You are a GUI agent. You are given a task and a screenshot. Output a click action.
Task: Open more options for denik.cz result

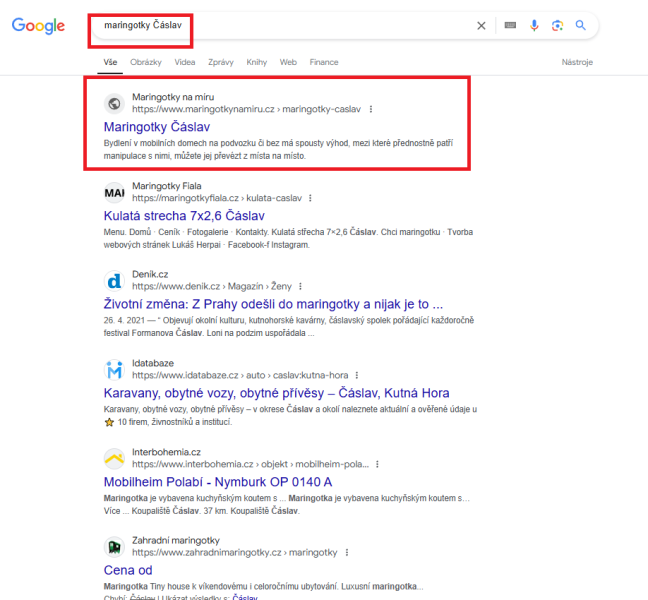(300, 286)
